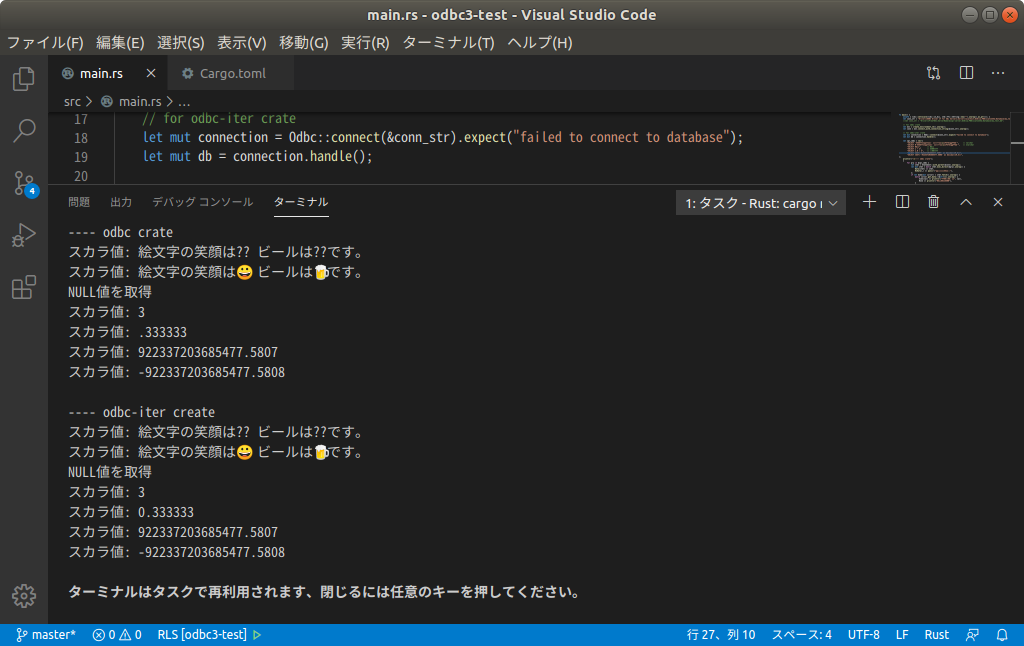Kill terminal with the trash icon
This screenshot has width=1024, height=646.
934,202
